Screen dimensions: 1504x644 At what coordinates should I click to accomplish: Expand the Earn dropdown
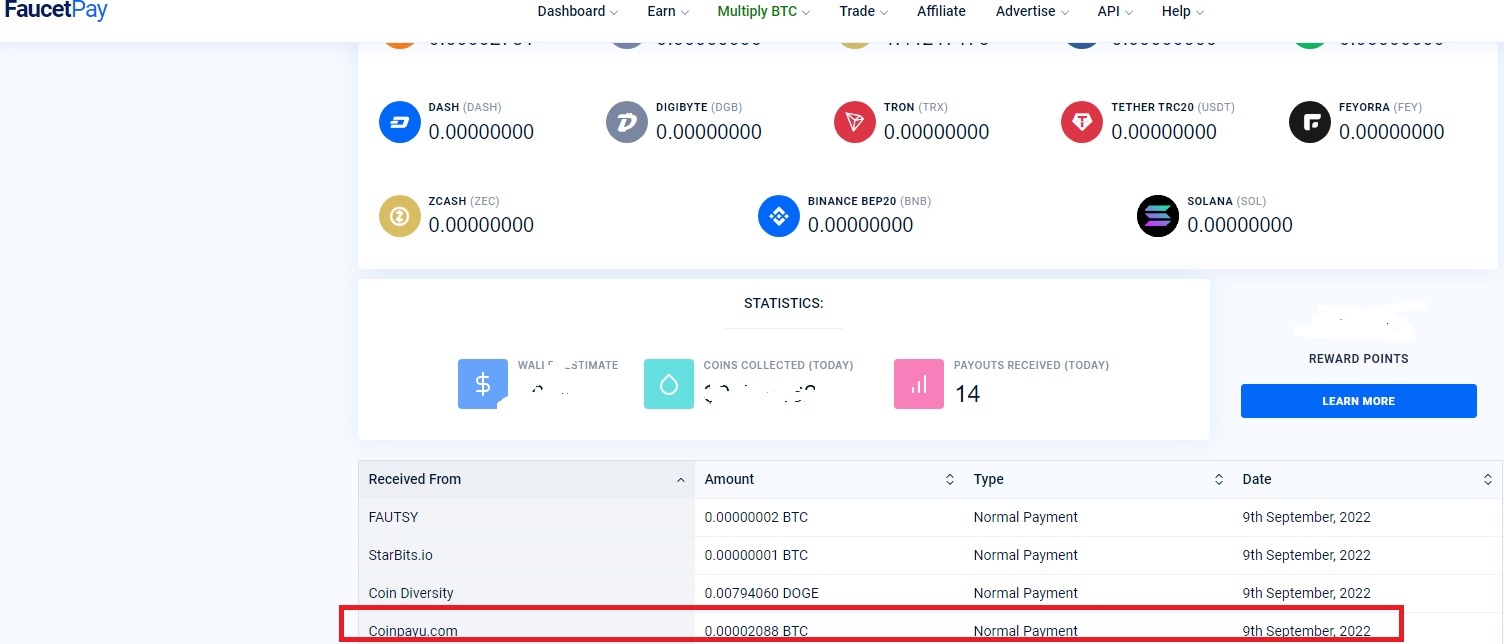coord(668,11)
